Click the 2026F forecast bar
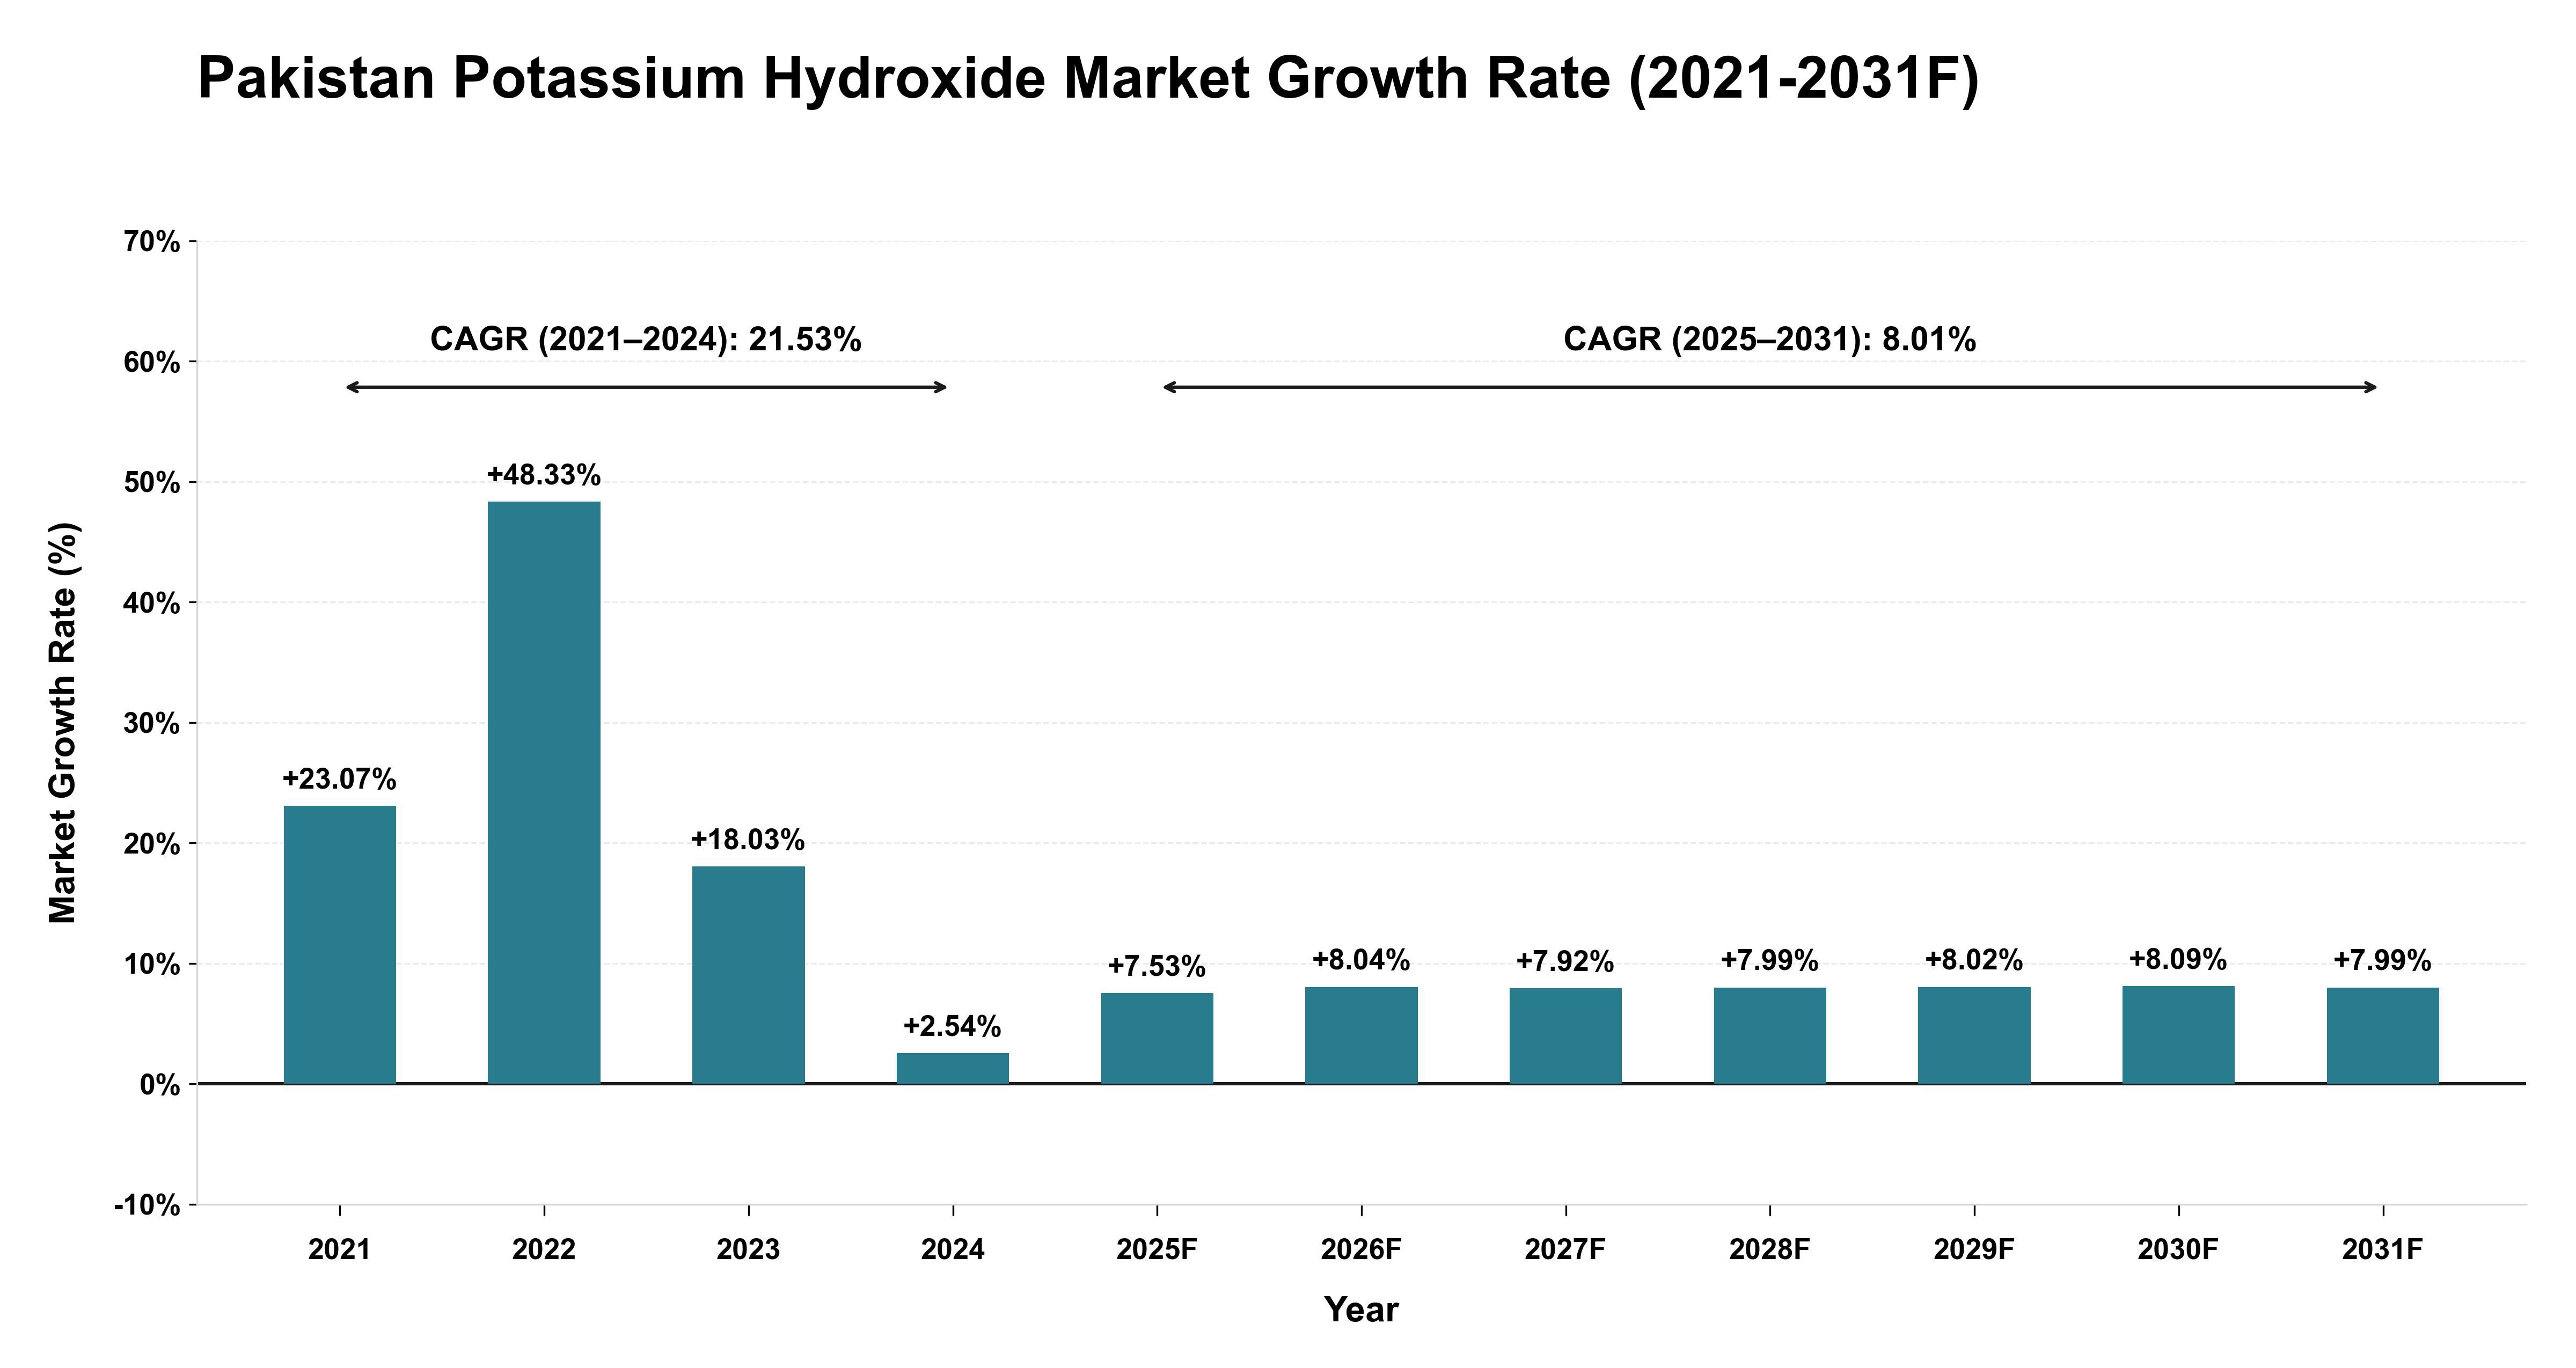 click(x=1361, y=1035)
